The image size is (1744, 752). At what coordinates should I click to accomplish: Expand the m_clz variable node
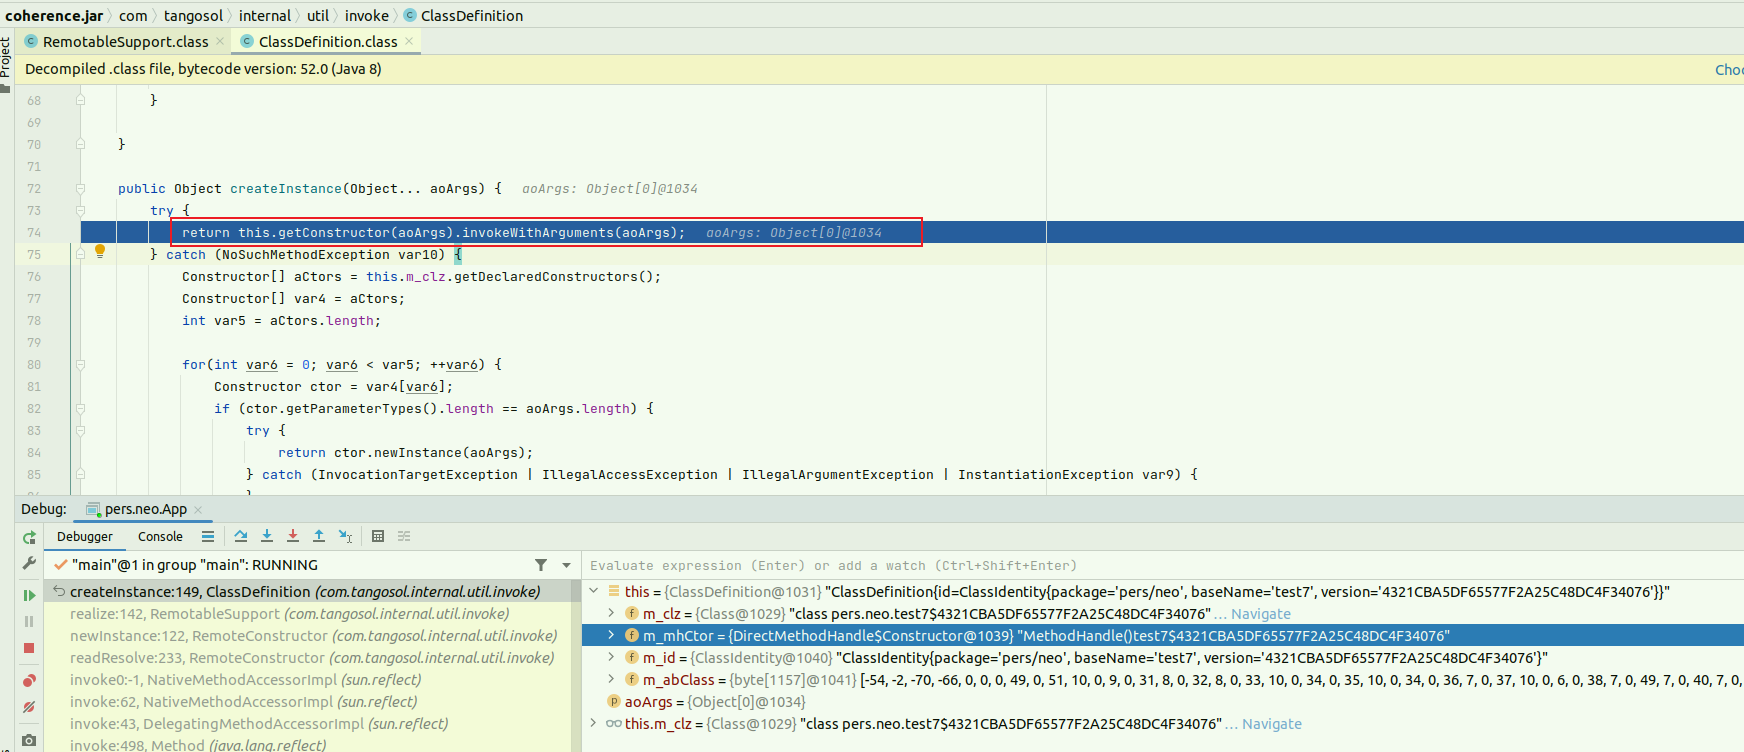click(x=611, y=614)
